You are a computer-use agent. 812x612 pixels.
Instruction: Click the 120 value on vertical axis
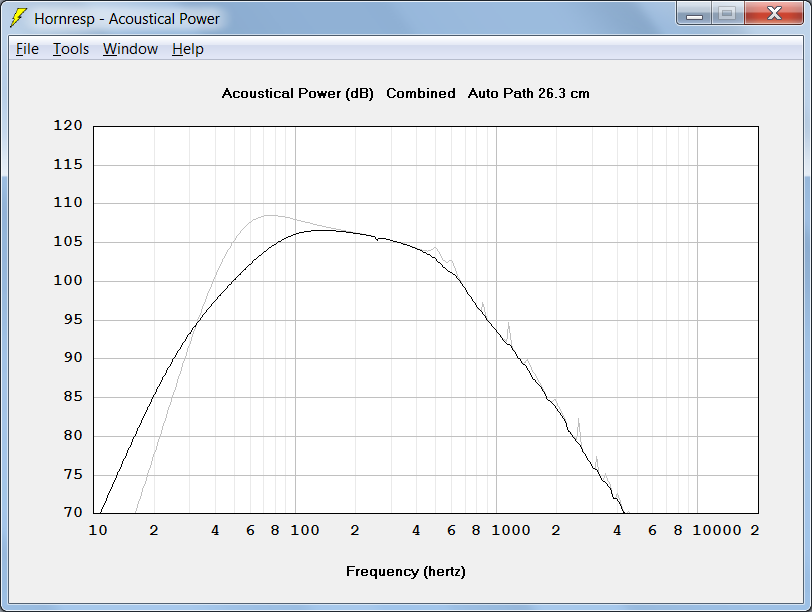point(68,125)
